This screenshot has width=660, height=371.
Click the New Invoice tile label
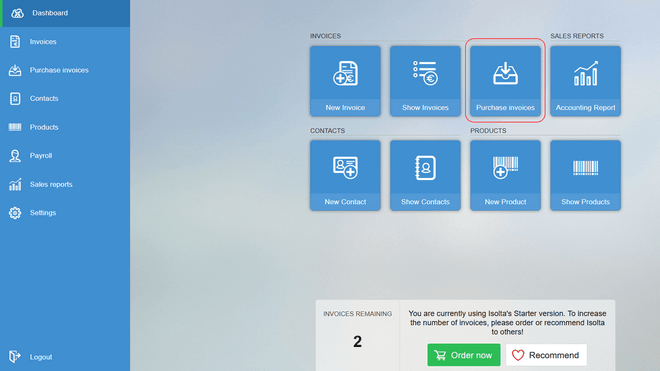pyautogui.click(x=345, y=108)
